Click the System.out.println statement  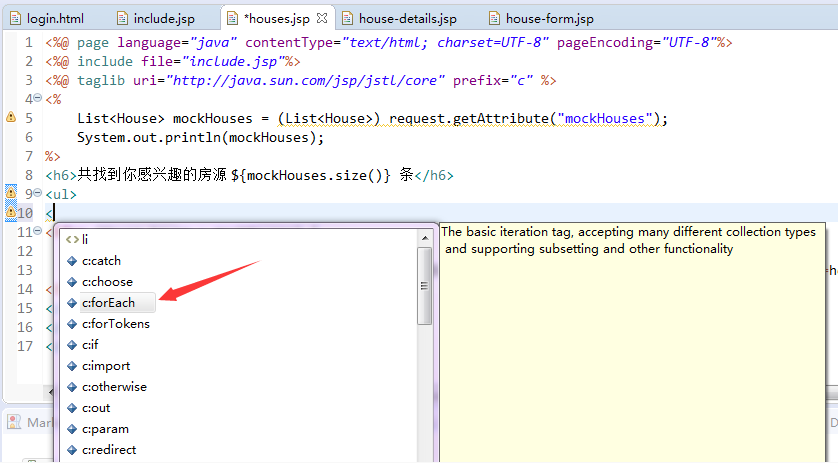pos(200,137)
